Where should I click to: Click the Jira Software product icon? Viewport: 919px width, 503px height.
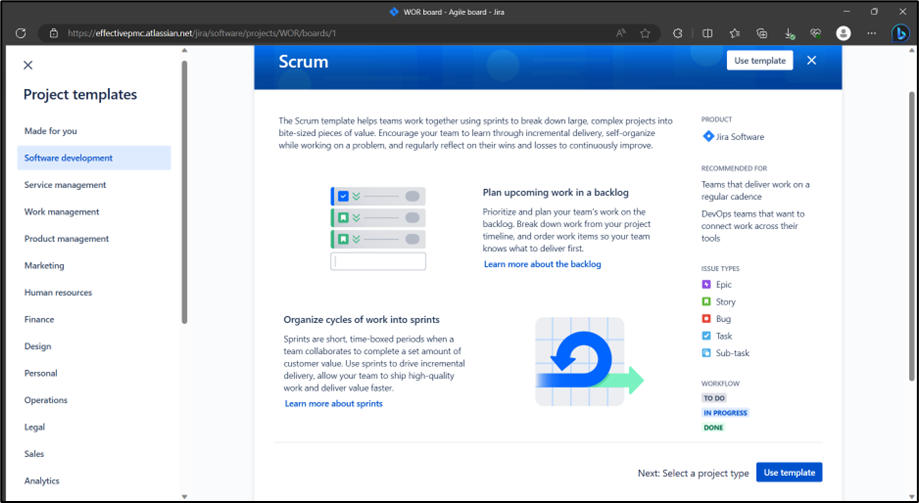[708, 137]
